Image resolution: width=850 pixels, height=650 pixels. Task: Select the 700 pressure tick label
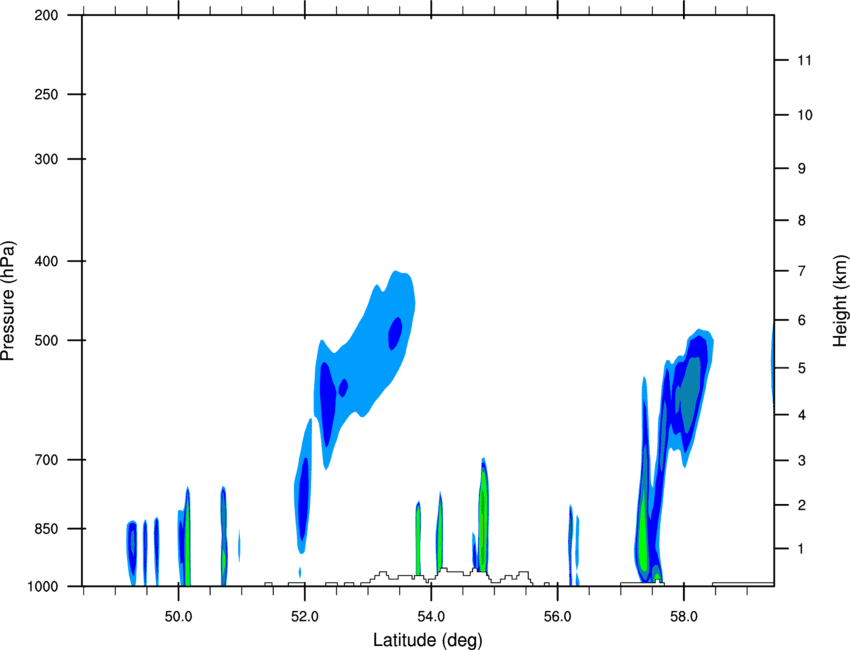coord(46,460)
